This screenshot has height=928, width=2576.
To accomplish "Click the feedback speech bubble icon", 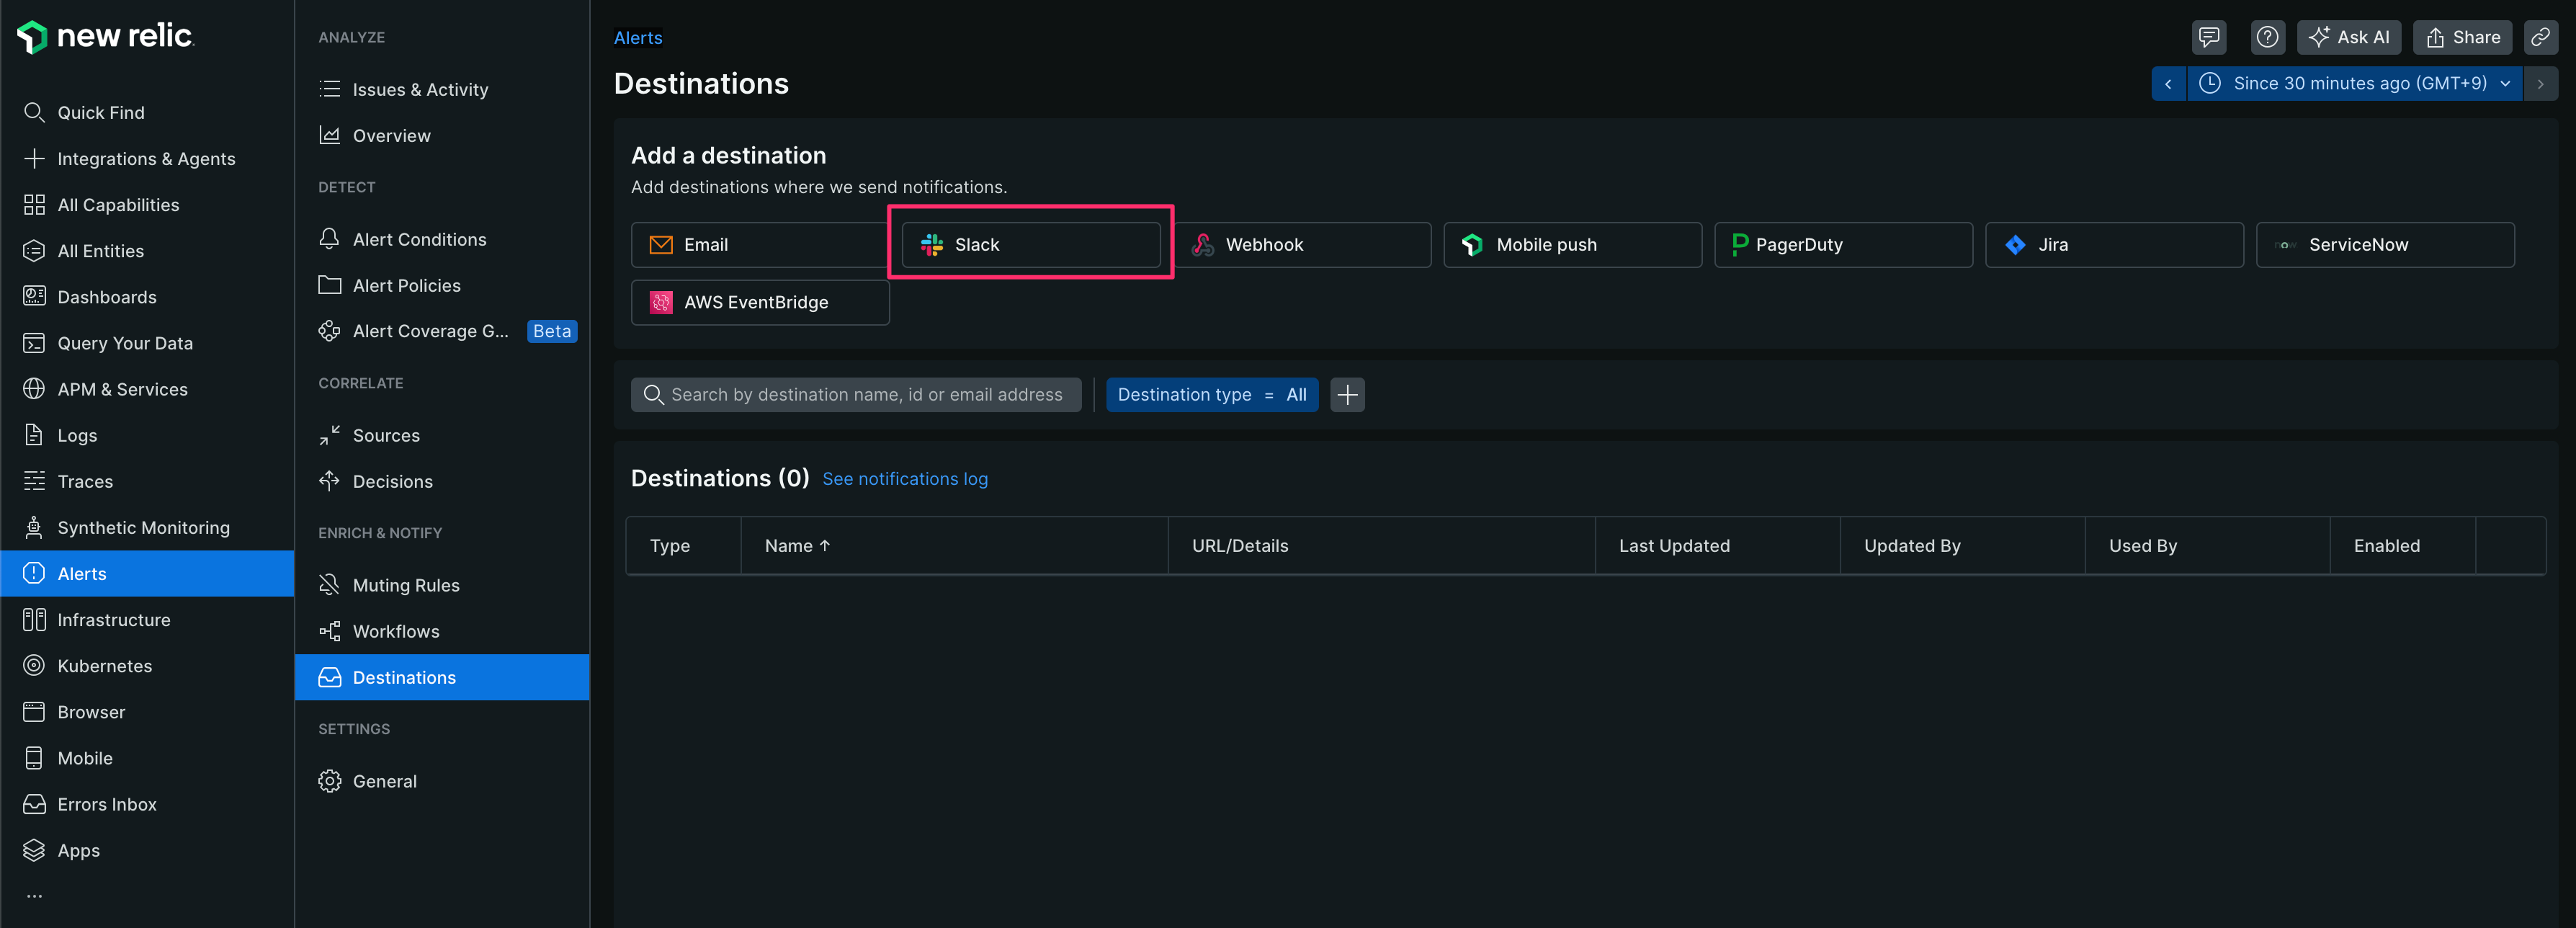I will (2209, 37).
